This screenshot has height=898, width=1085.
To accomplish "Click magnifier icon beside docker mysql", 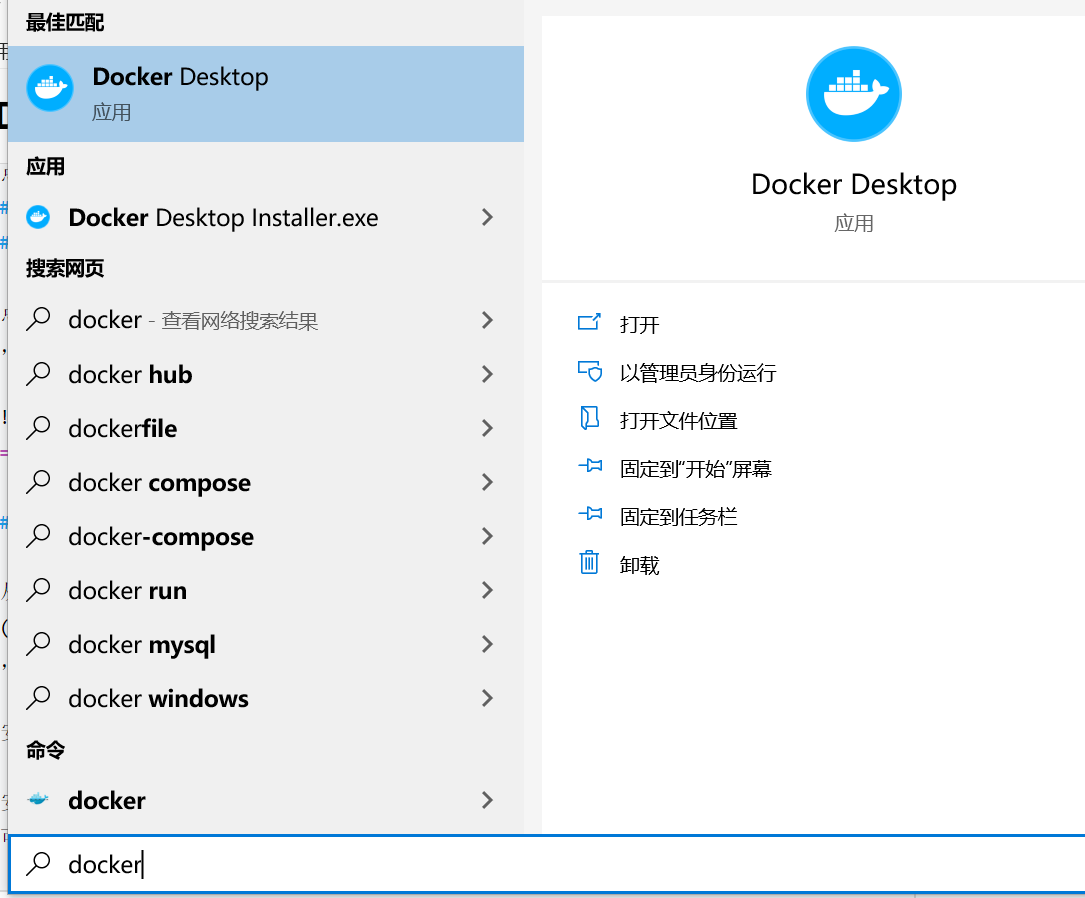I will pos(38,643).
